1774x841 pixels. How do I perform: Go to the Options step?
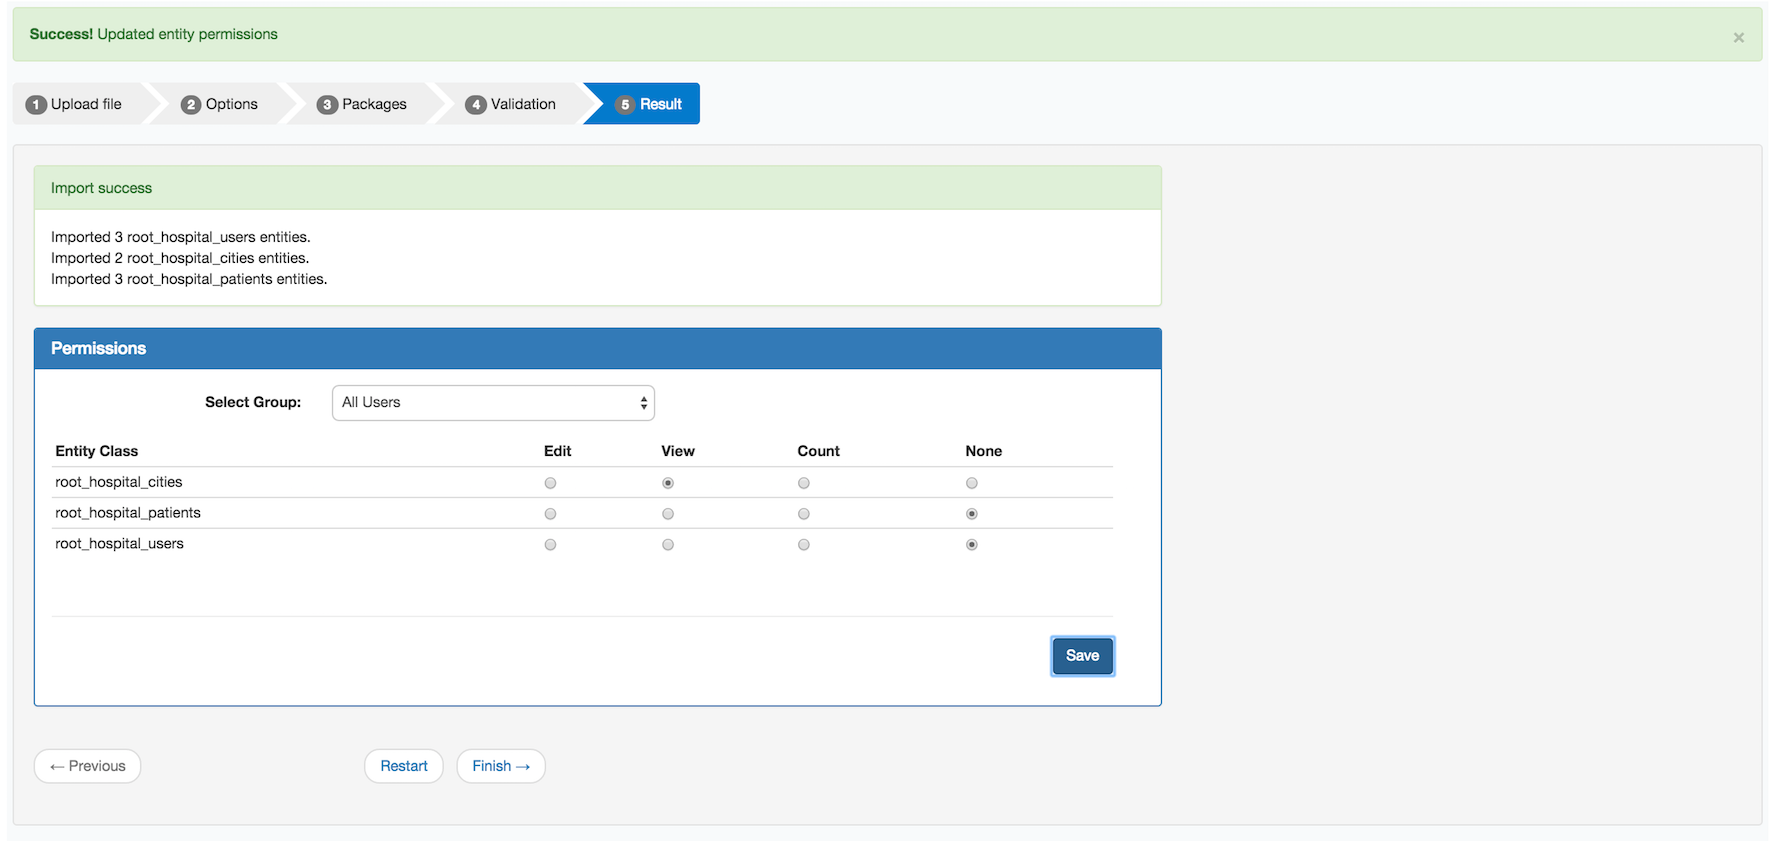point(220,104)
